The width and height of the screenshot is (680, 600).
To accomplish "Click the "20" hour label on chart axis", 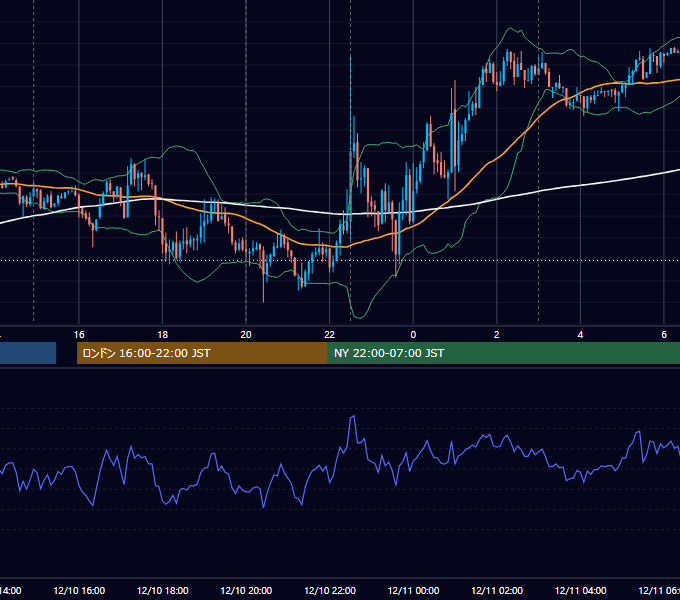I will click(x=246, y=335).
